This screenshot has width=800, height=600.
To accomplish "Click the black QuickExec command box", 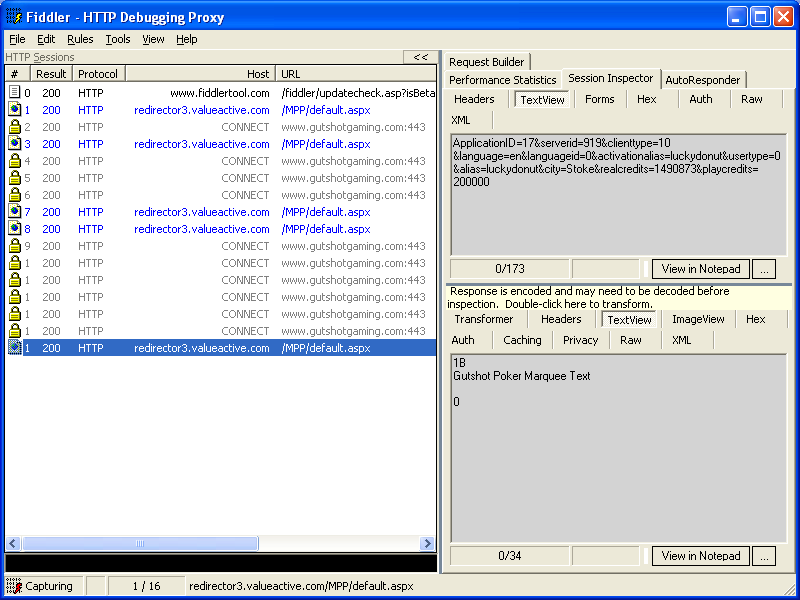I will click(x=221, y=563).
